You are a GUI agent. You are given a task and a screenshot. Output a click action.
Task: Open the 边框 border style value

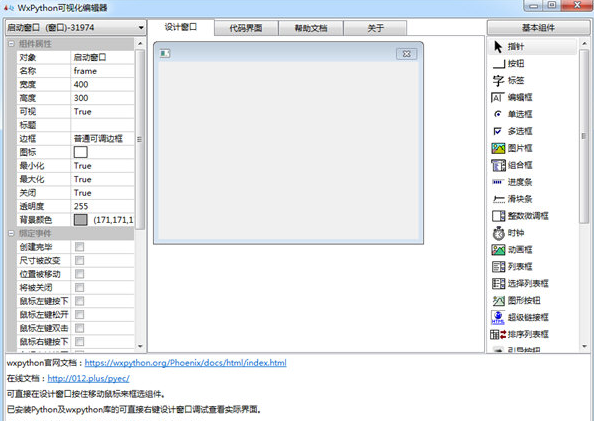click(x=102, y=139)
